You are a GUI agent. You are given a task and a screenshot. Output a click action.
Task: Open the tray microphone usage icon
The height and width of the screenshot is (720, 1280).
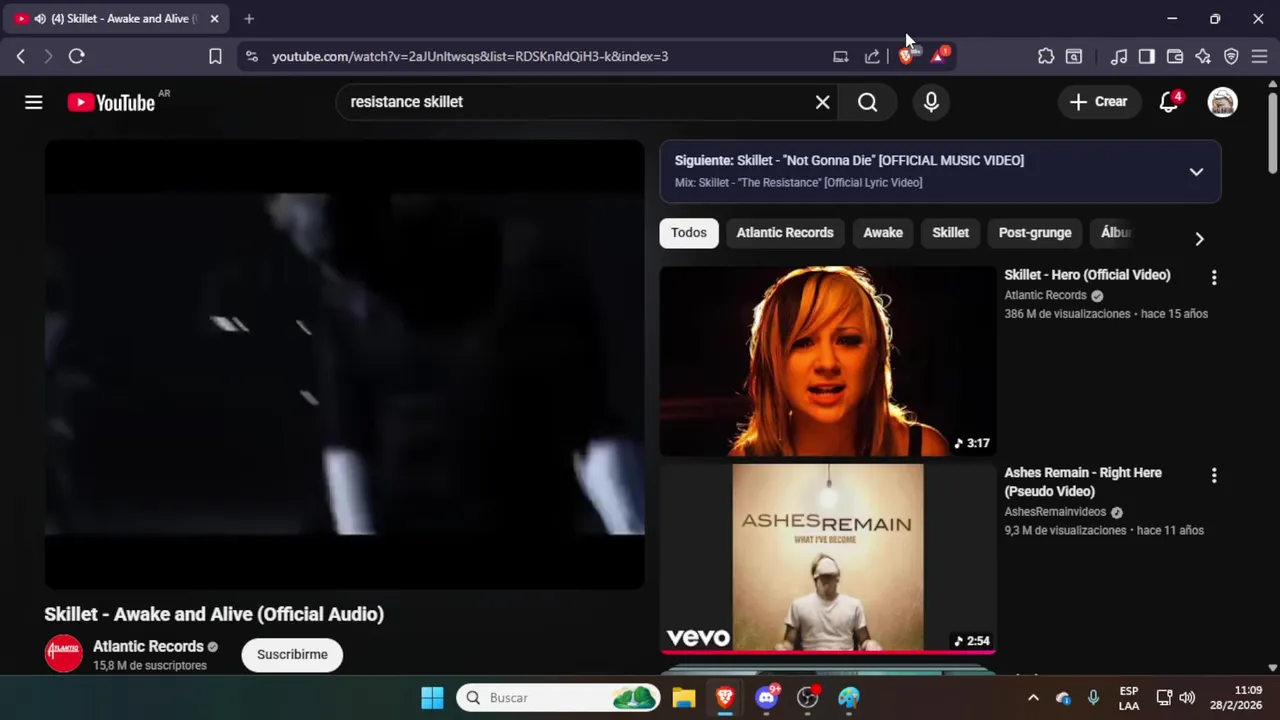click(1093, 698)
